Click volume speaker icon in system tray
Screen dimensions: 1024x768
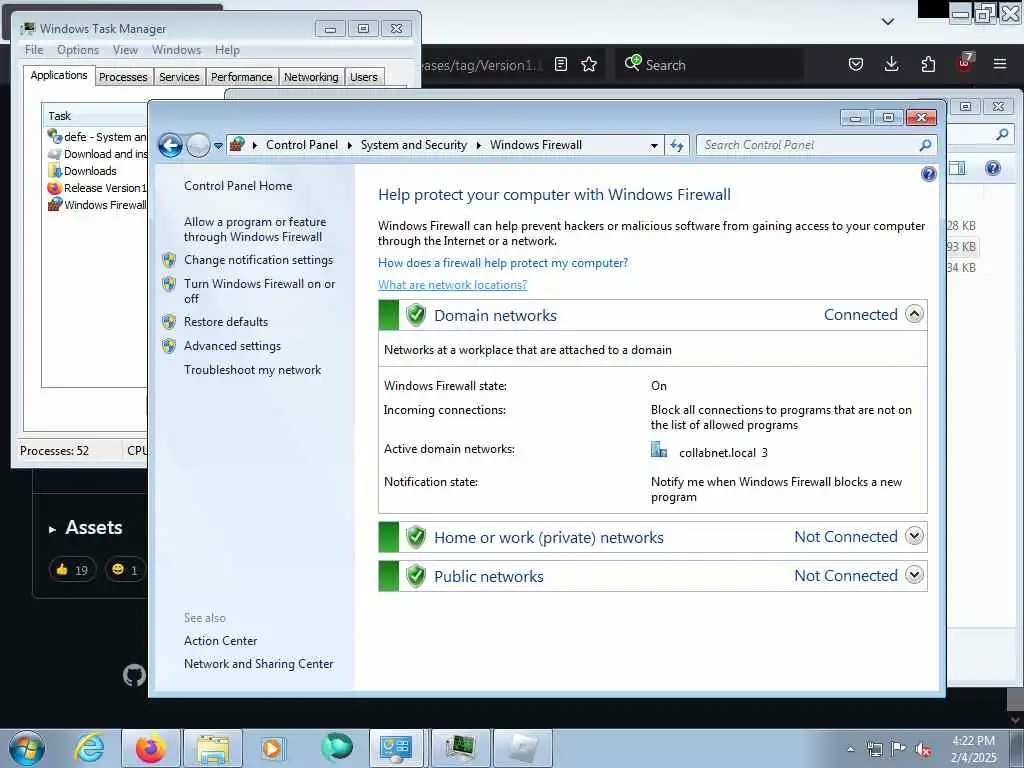click(923, 749)
